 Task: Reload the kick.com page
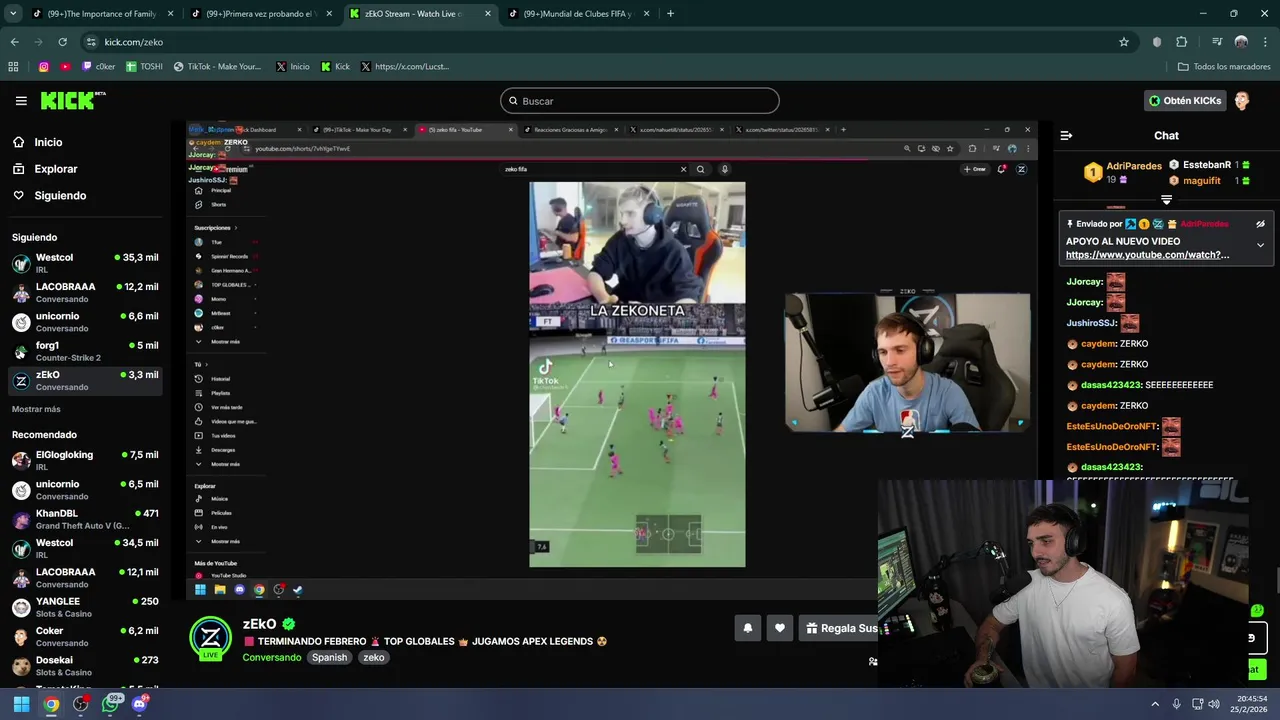pos(62,42)
